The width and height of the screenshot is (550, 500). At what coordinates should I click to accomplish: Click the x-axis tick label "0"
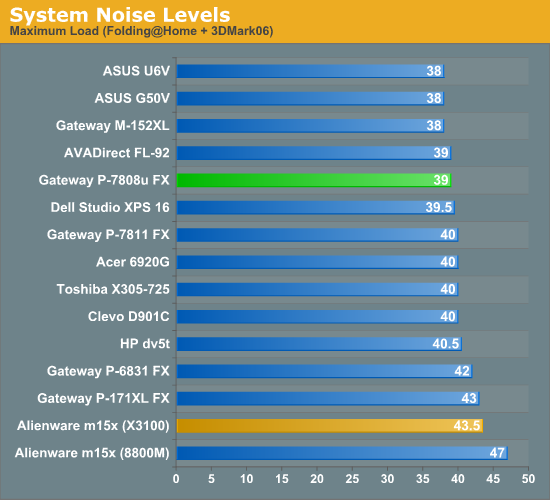pyautogui.click(x=176, y=479)
